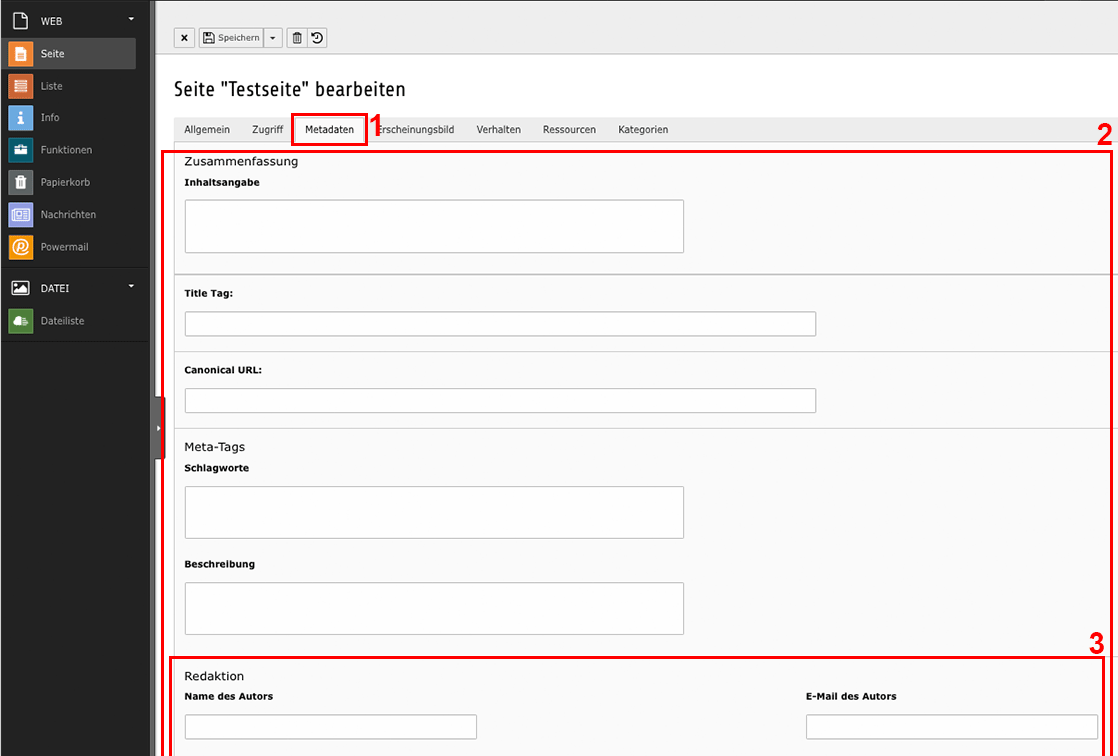Expand the page tree panel handle

(158, 428)
